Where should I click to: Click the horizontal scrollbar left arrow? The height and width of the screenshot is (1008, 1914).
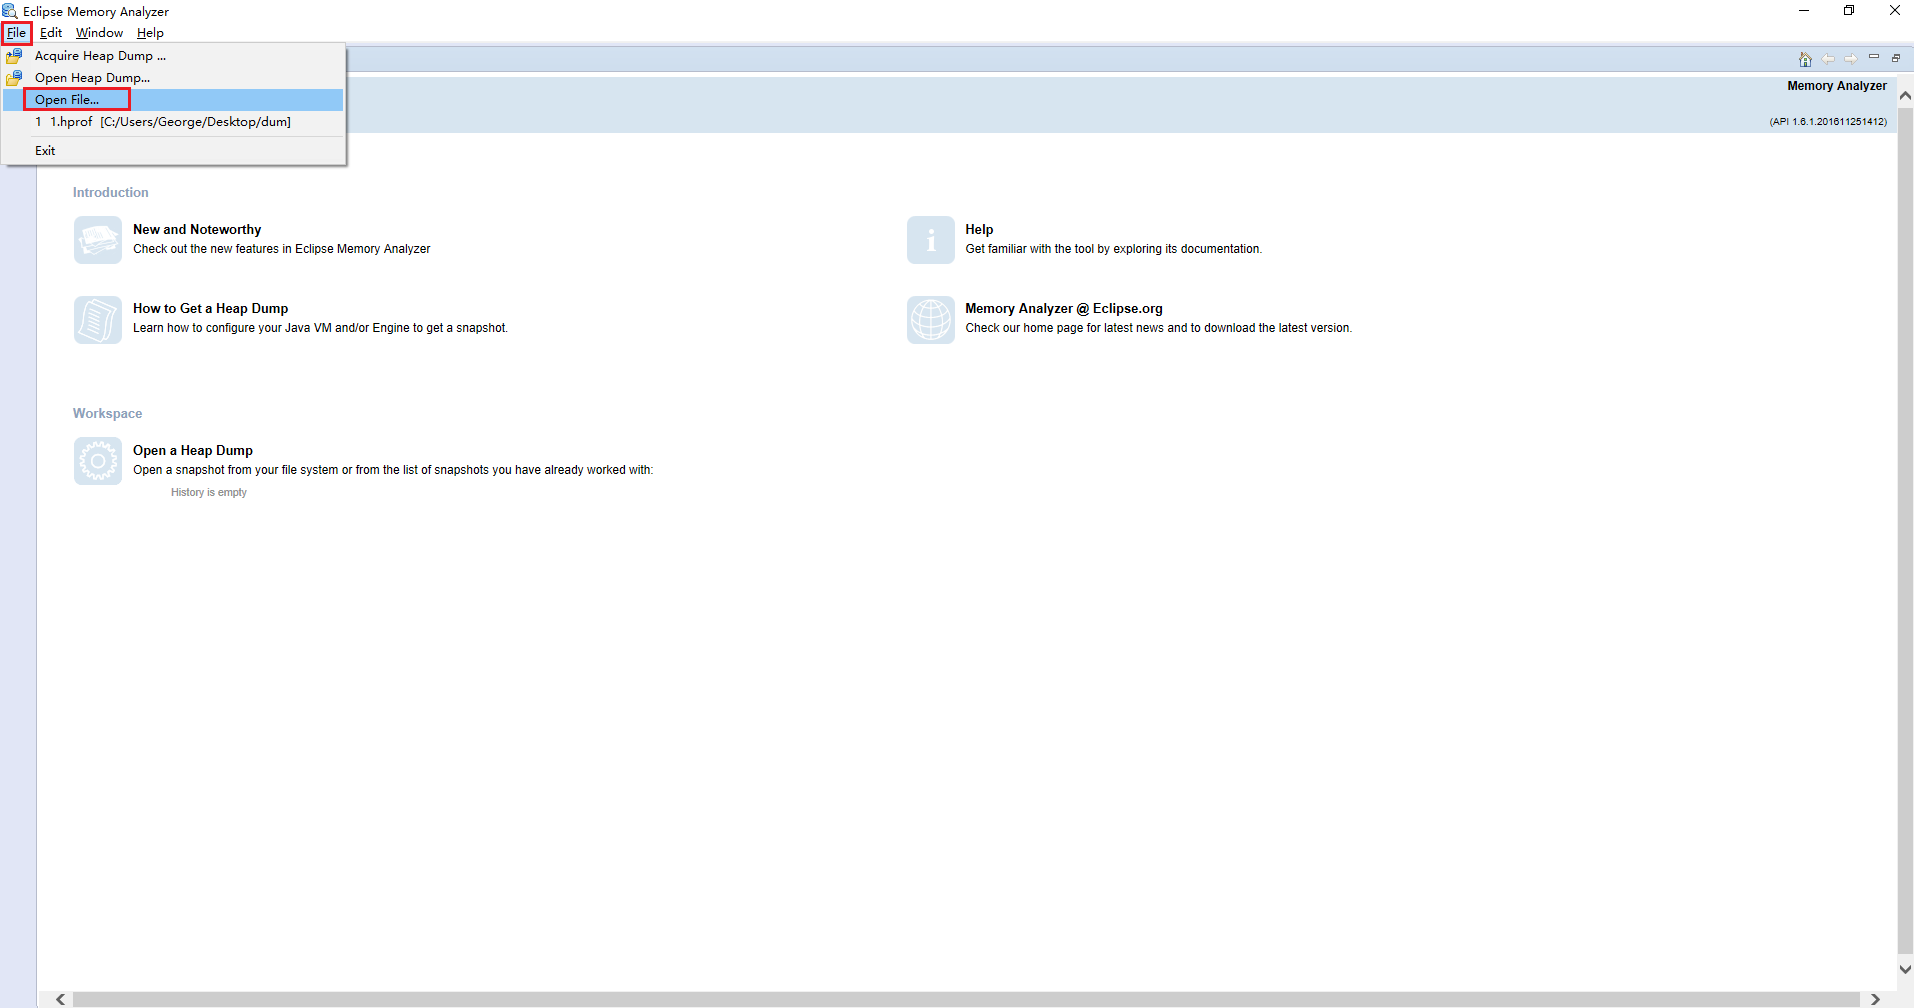pos(61,1000)
